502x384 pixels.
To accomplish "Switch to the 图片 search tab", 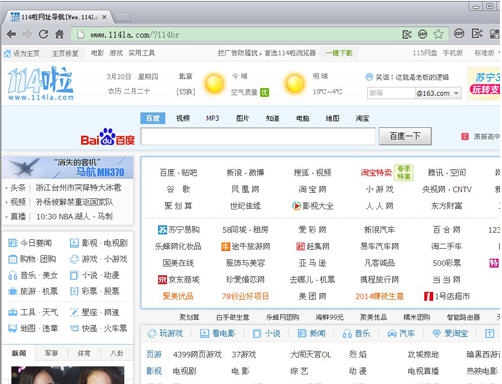I will [242, 118].
